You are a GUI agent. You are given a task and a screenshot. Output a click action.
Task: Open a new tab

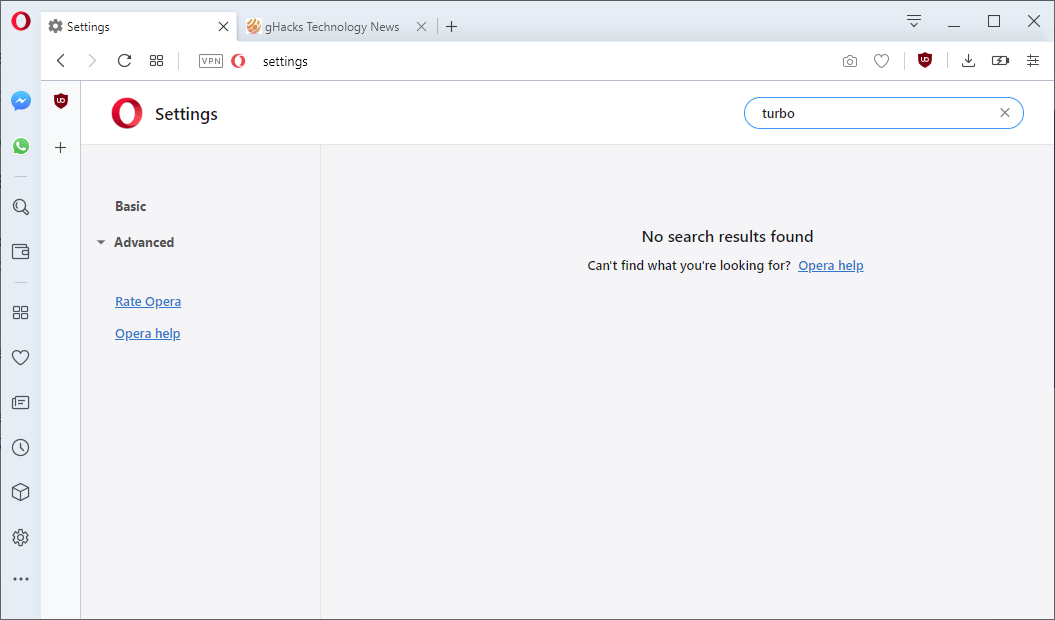[451, 27]
